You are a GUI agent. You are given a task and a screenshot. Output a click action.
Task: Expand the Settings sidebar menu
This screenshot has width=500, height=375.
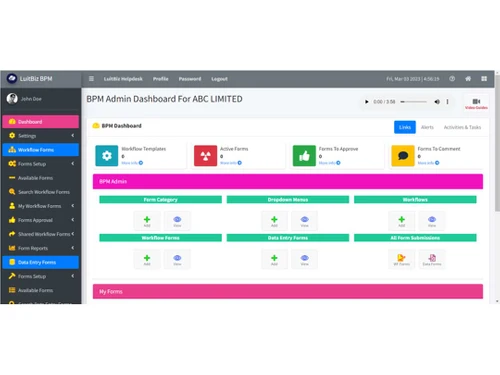pos(41,136)
